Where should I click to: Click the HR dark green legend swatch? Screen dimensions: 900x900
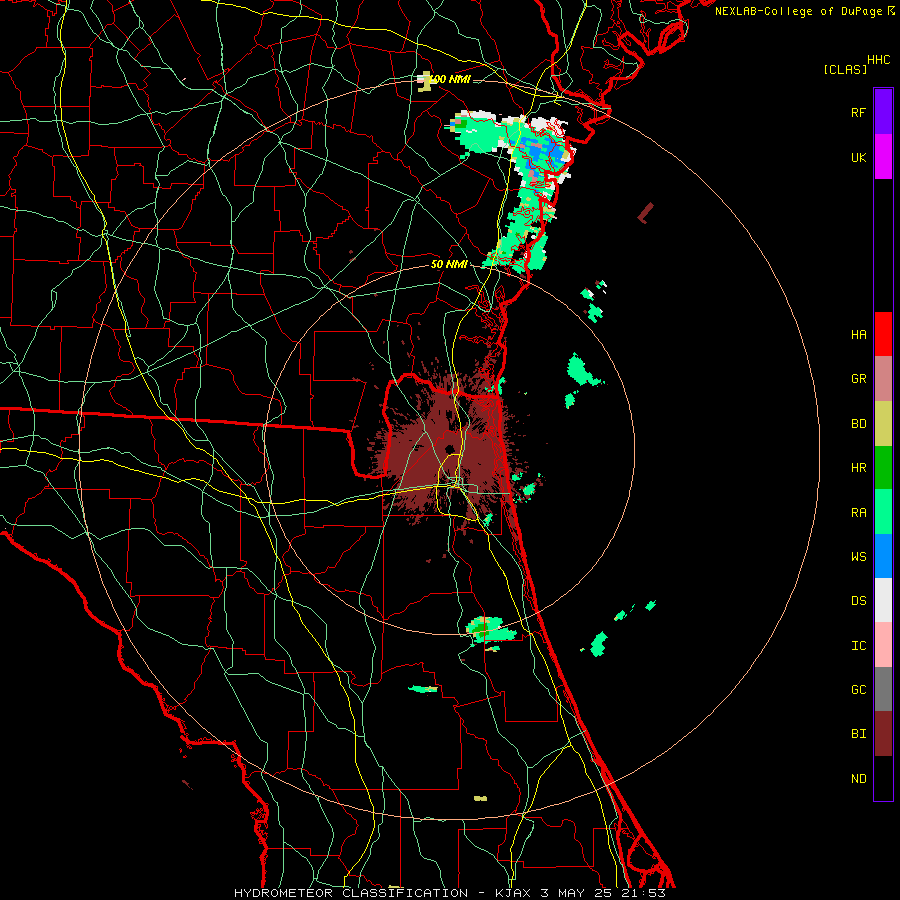click(x=883, y=468)
